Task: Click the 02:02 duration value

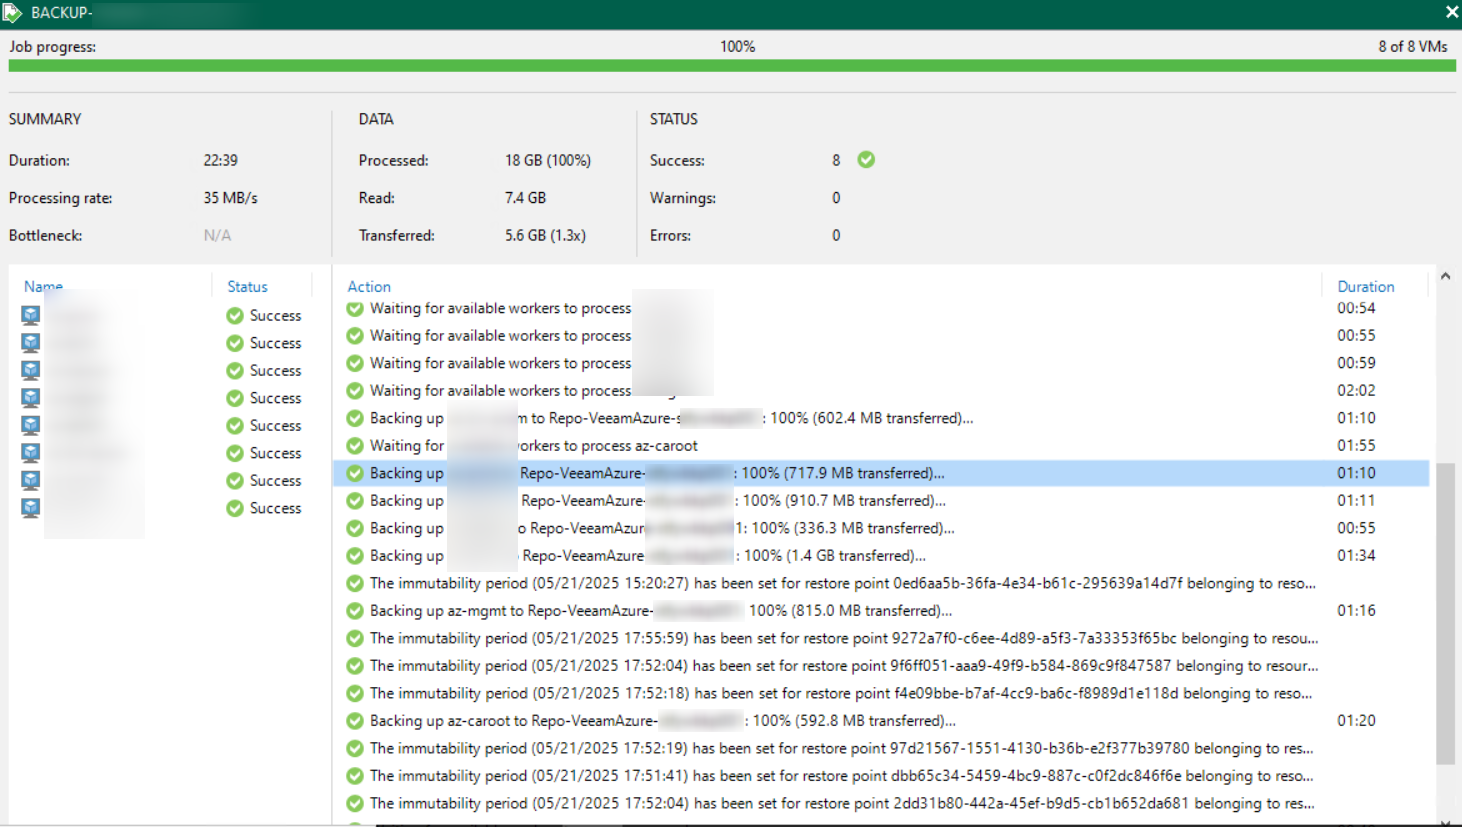Action: [1356, 391]
